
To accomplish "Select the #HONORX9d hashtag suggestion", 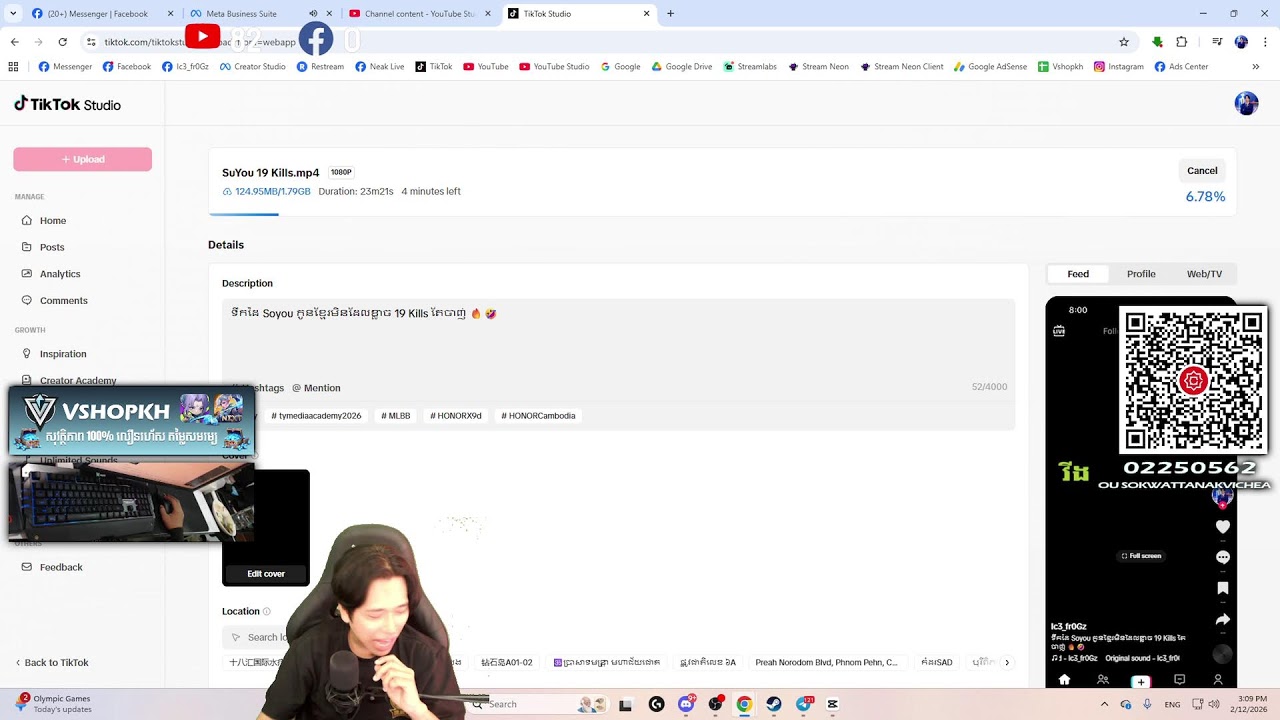I will coord(456,416).
